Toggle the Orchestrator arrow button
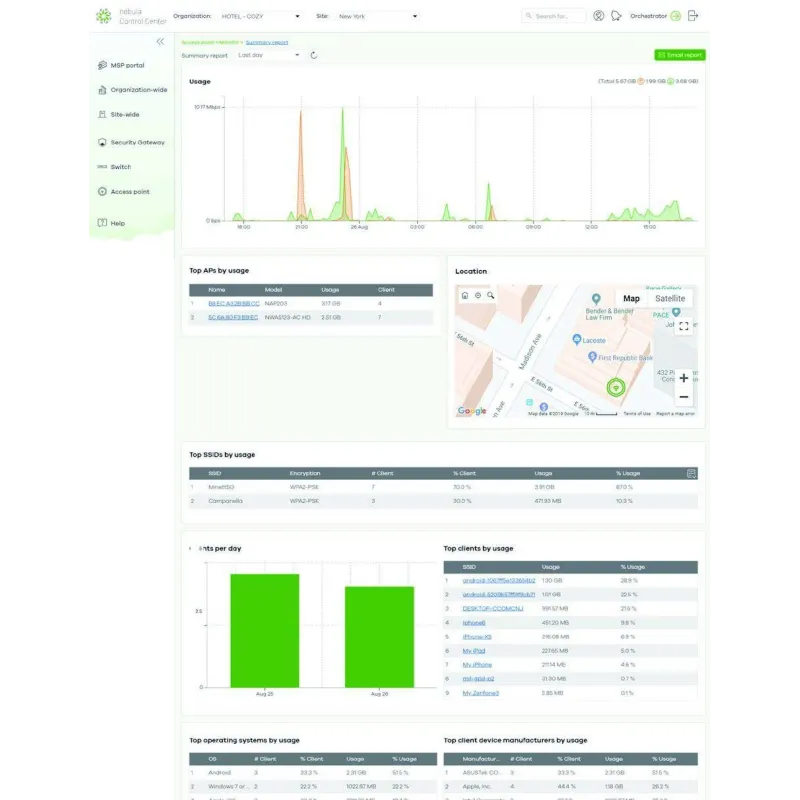This screenshot has width=800, height=800. (676, 16)
